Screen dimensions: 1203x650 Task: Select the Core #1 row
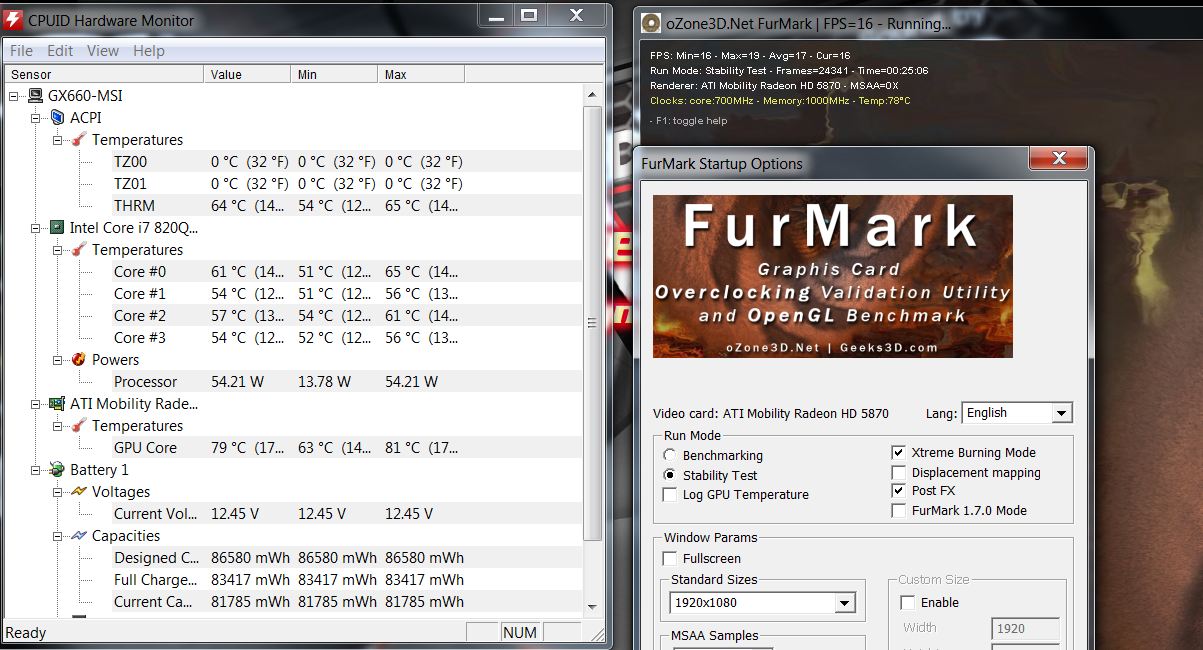pyautogui.click(x=293, y=294)
